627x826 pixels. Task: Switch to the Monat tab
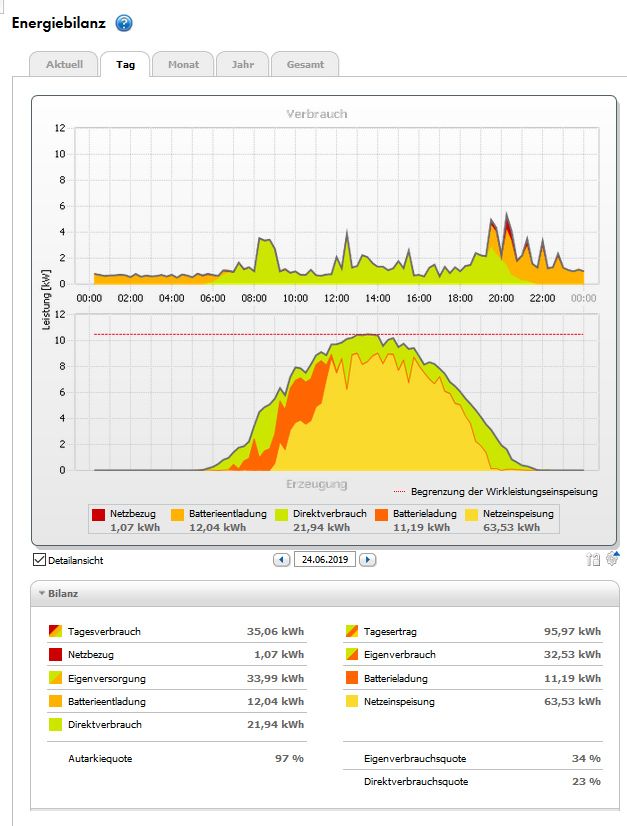click(183, 65)
